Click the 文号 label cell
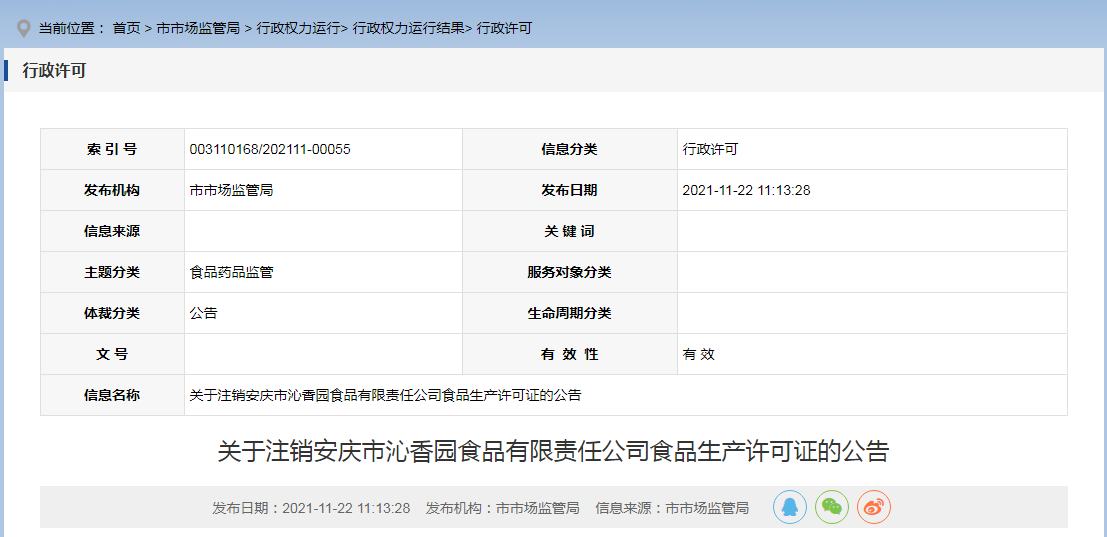 [112, 354]
